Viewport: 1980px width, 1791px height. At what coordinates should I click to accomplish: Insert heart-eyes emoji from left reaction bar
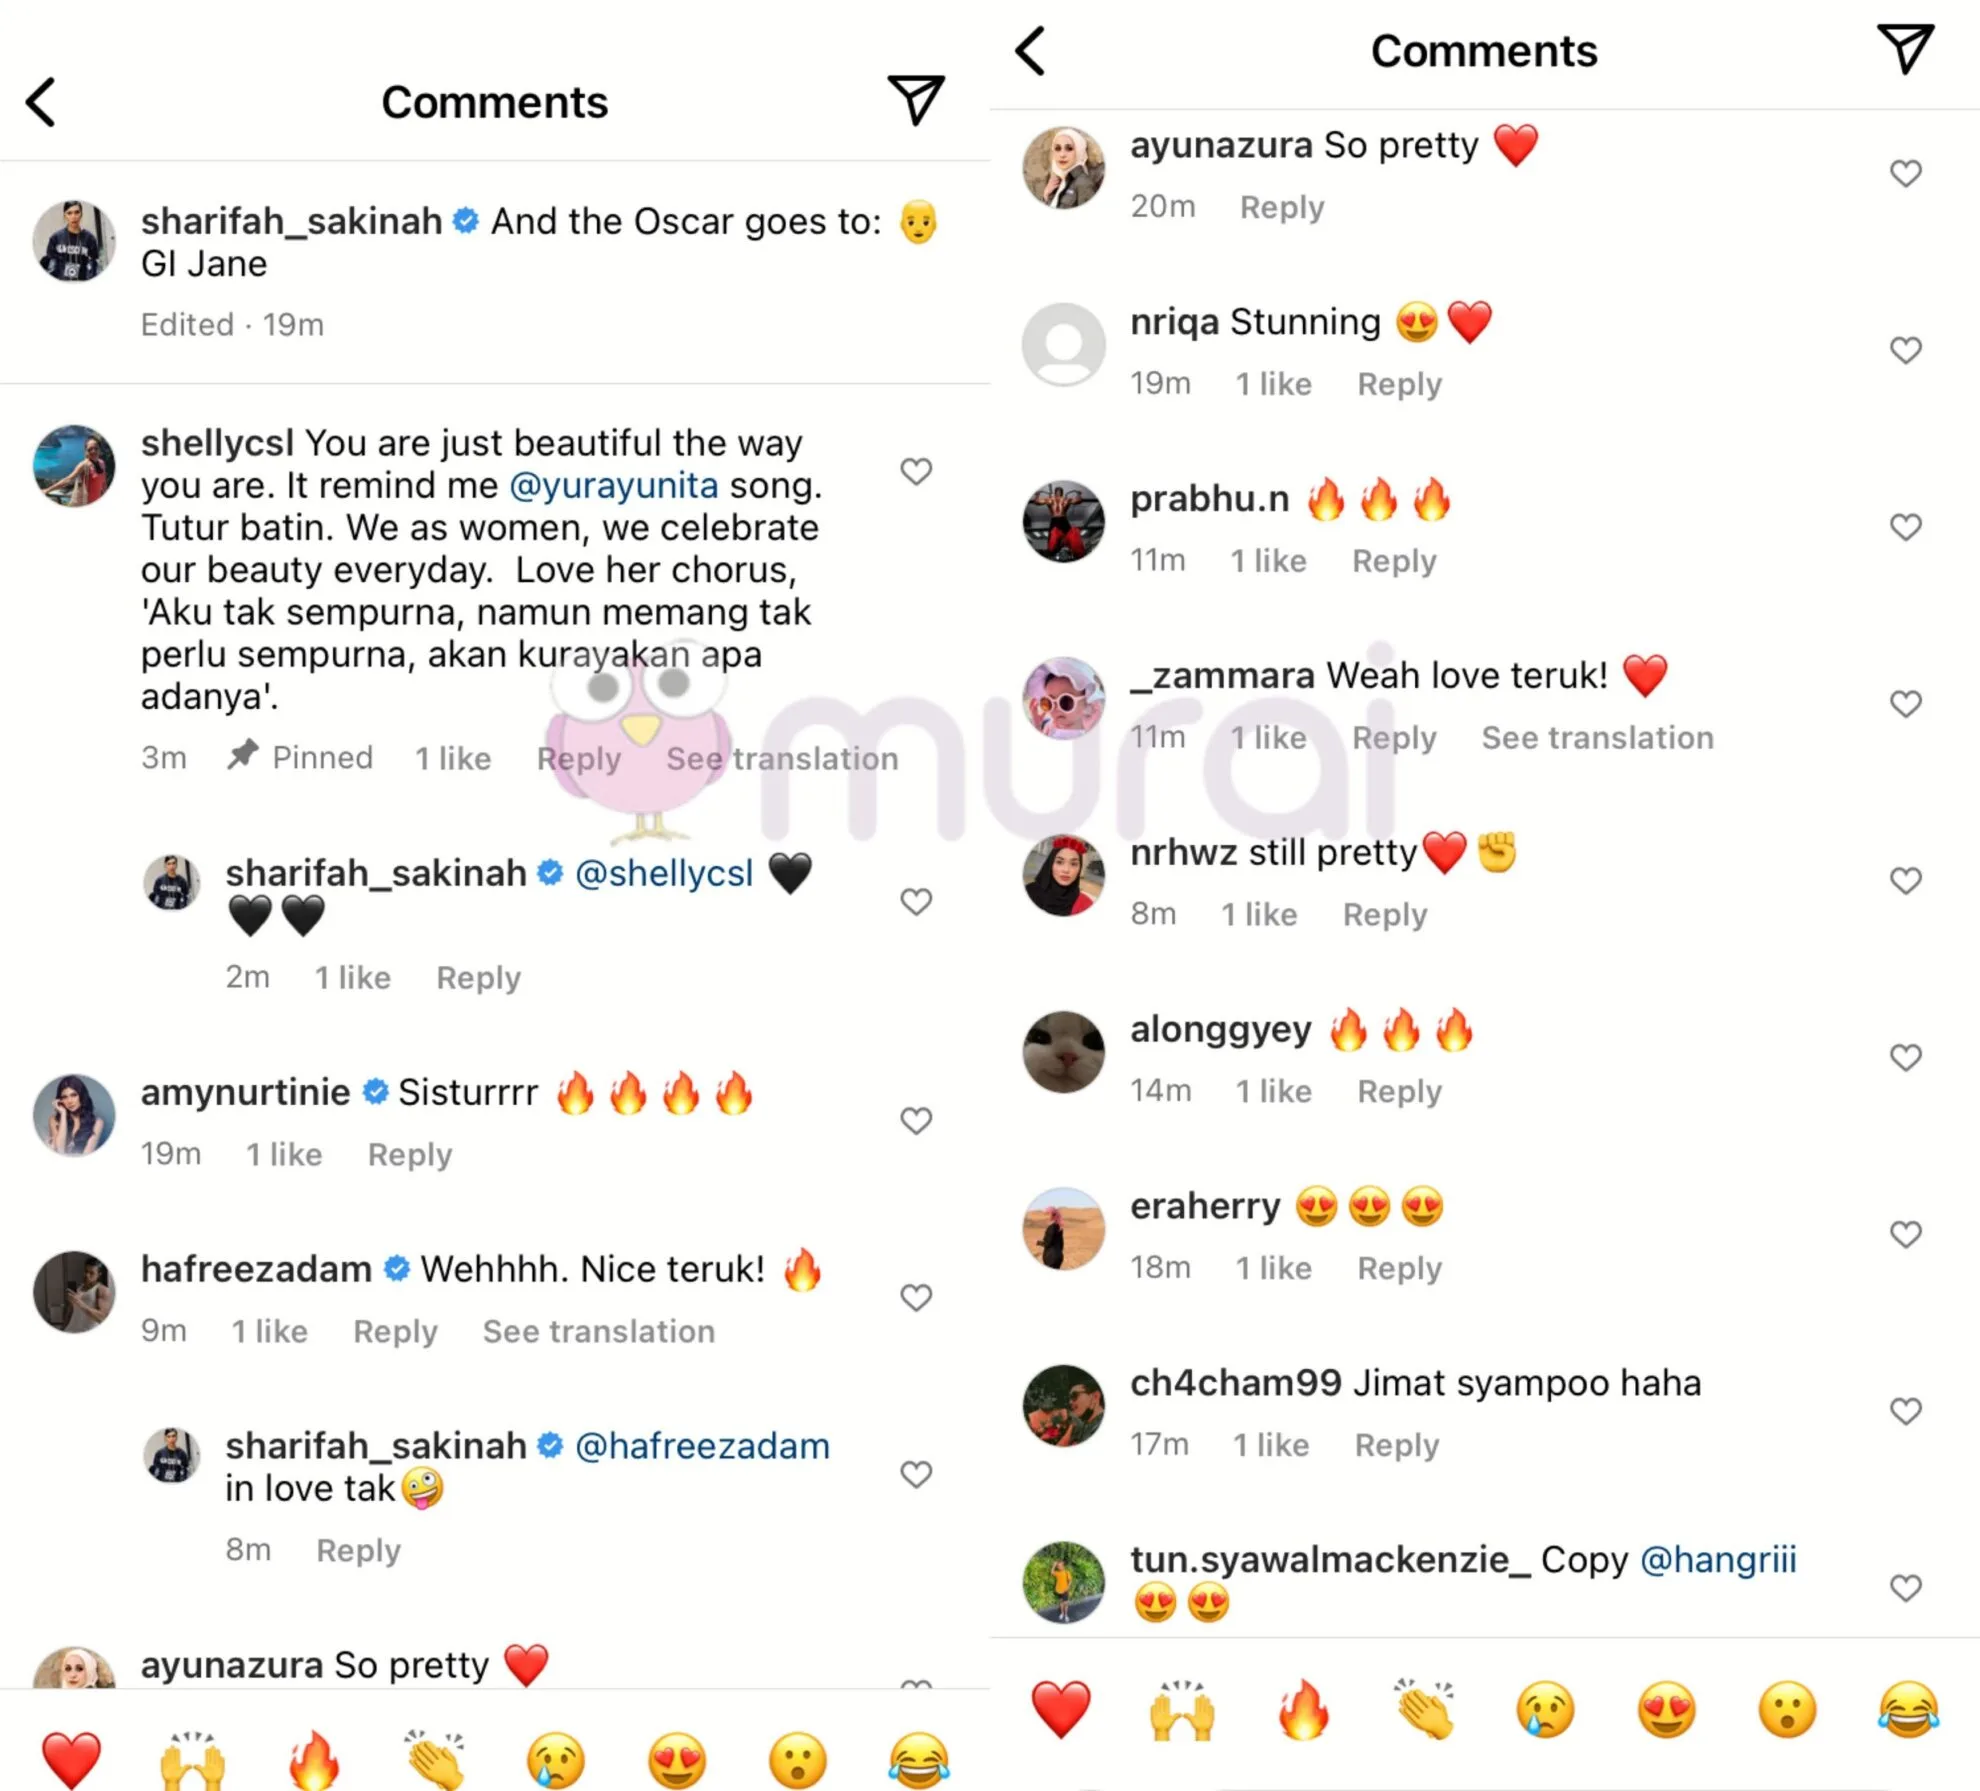(x=677, y=1760)
